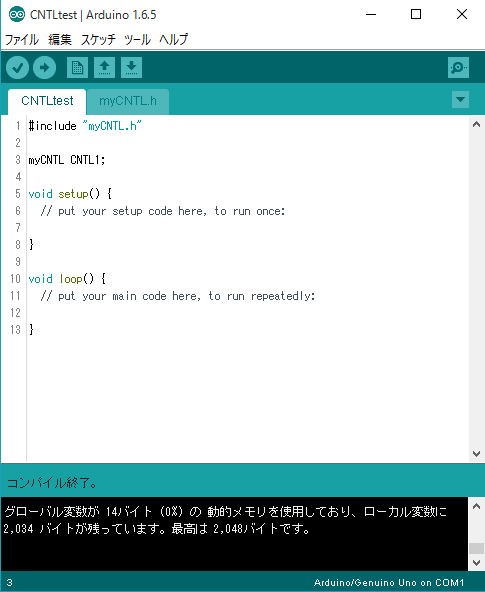The width and height of the screenshot is (485, 592).
Task: Click the Upload arrow icon
Action: [x=45, y=68]
